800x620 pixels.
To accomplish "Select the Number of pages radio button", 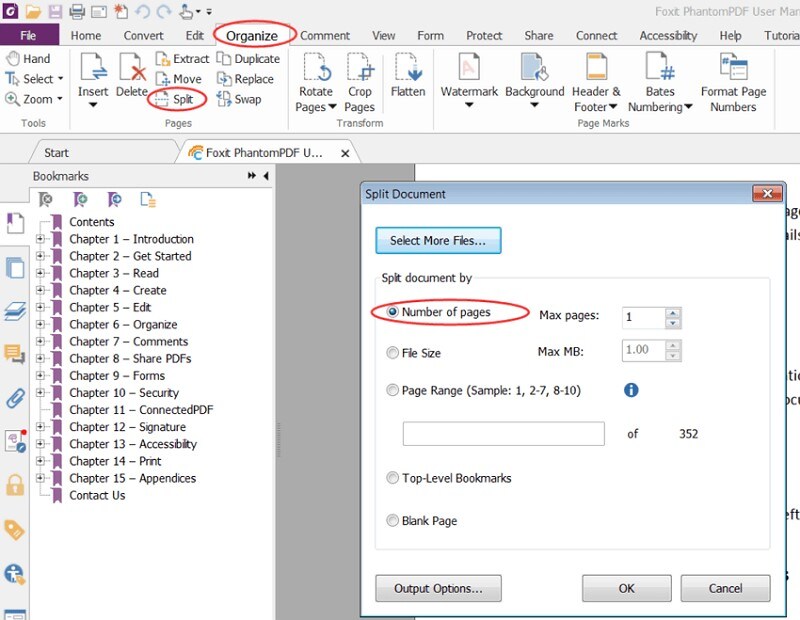I will [x=393, y=312].
